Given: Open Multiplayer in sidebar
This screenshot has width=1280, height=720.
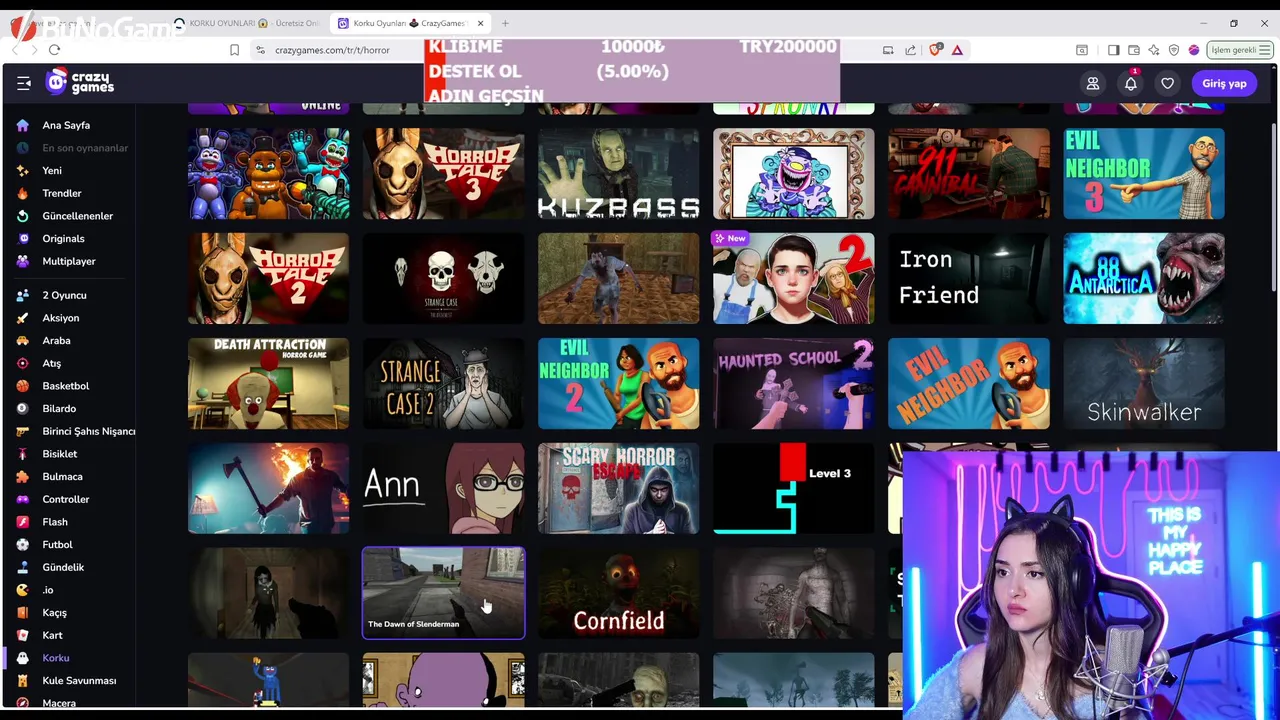Looking at the screenshot, I should 69,261.
